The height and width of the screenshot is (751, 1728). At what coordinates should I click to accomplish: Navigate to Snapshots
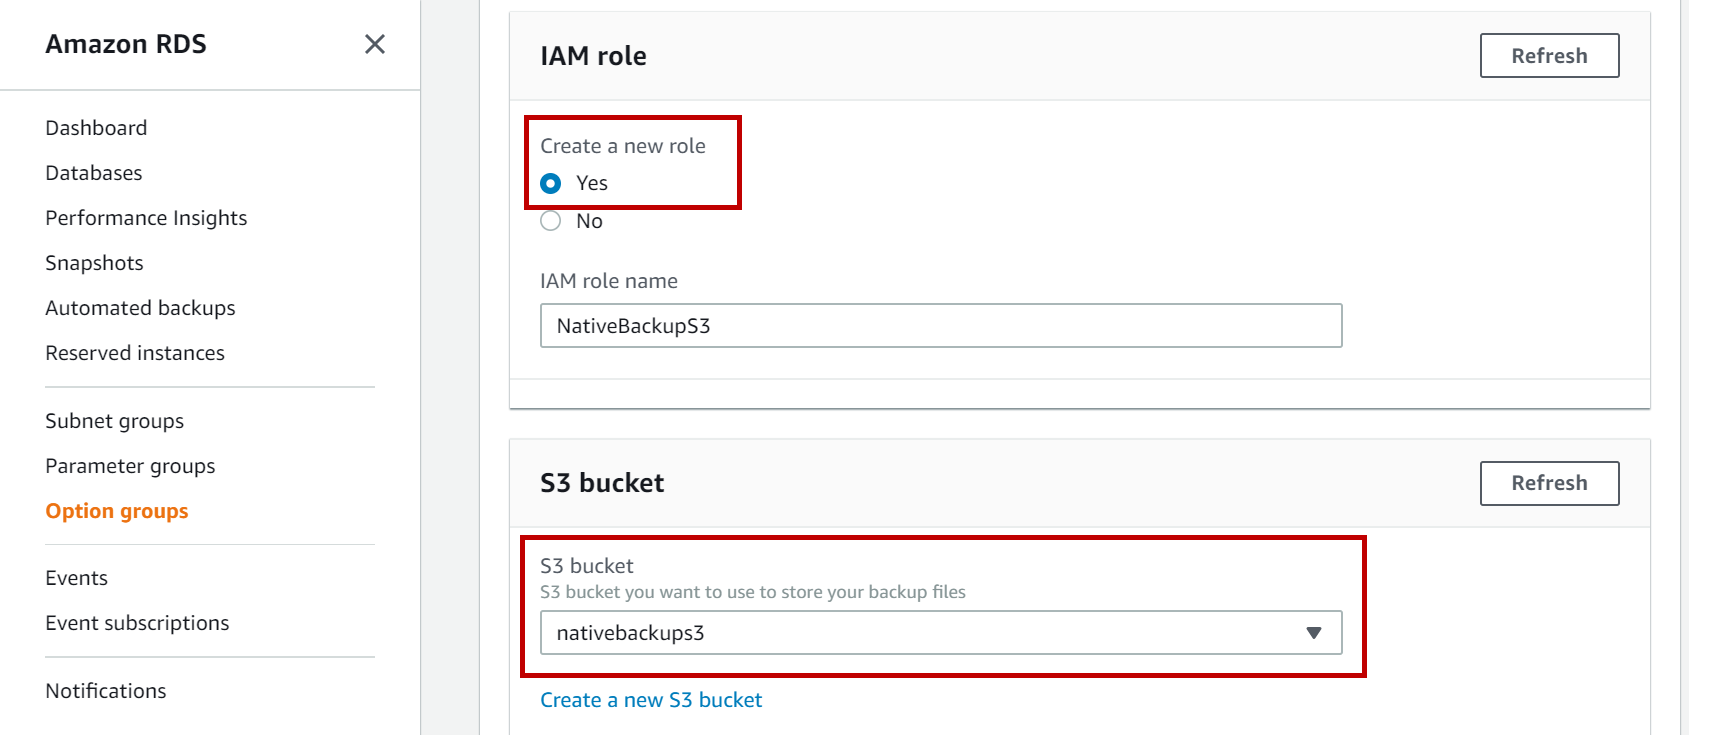[94, 263]
